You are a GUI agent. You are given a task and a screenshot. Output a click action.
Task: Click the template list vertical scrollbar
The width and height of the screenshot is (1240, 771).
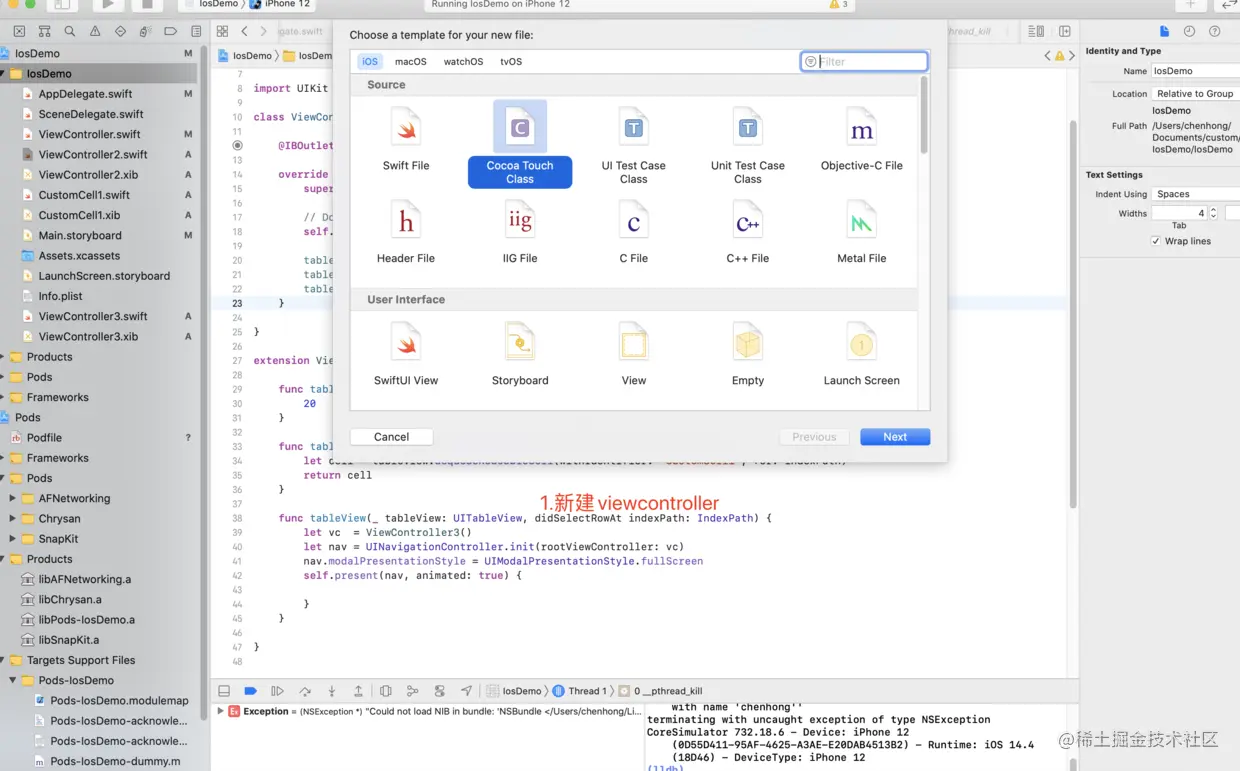[x=923, y=116]
